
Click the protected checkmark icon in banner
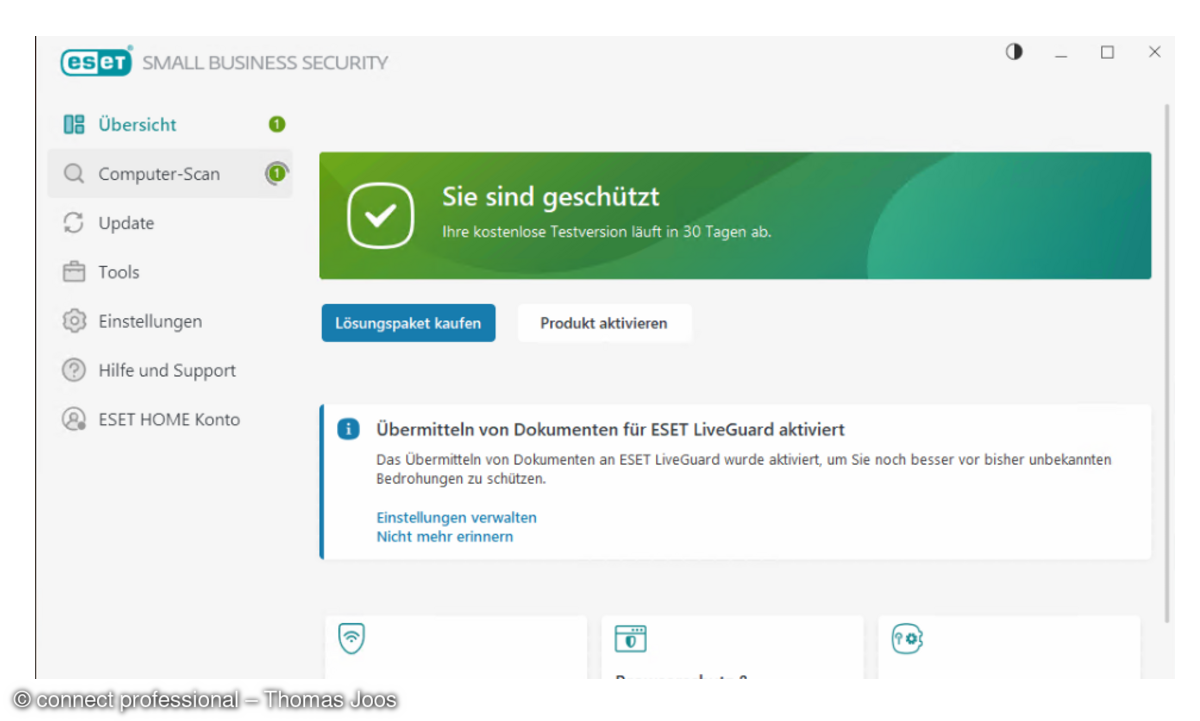[x=380, y=216]
